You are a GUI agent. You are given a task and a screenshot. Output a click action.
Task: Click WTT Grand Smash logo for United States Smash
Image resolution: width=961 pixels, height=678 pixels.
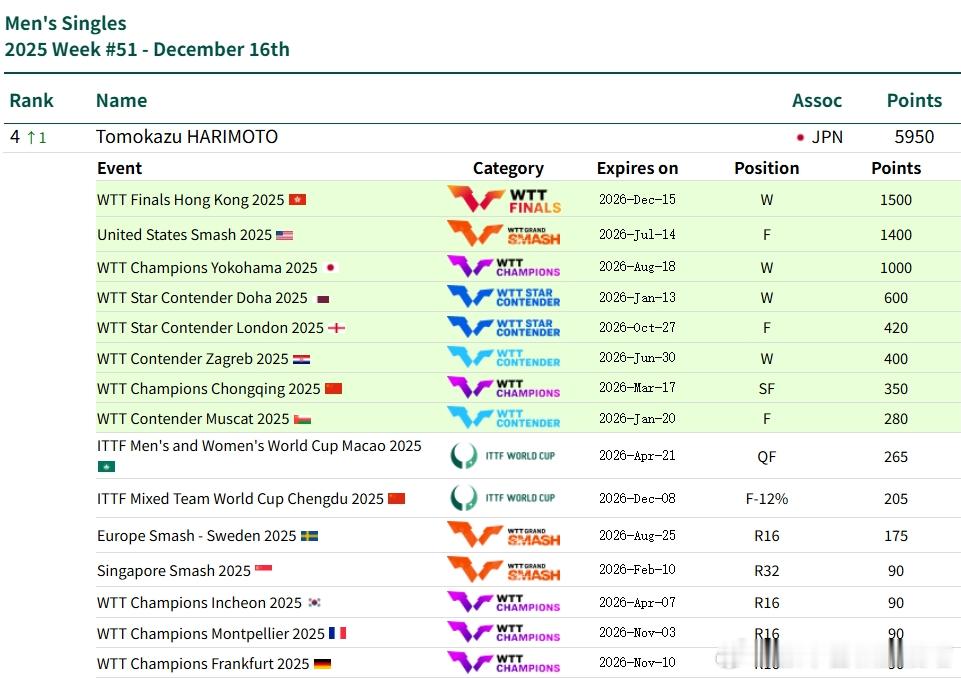504,234
